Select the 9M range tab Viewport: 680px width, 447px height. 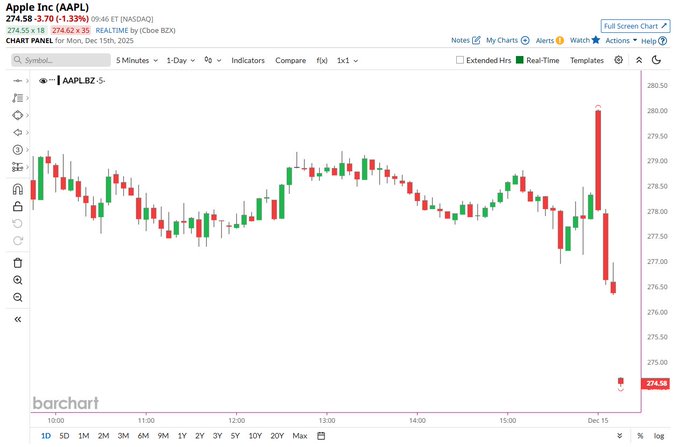(163, 436)
